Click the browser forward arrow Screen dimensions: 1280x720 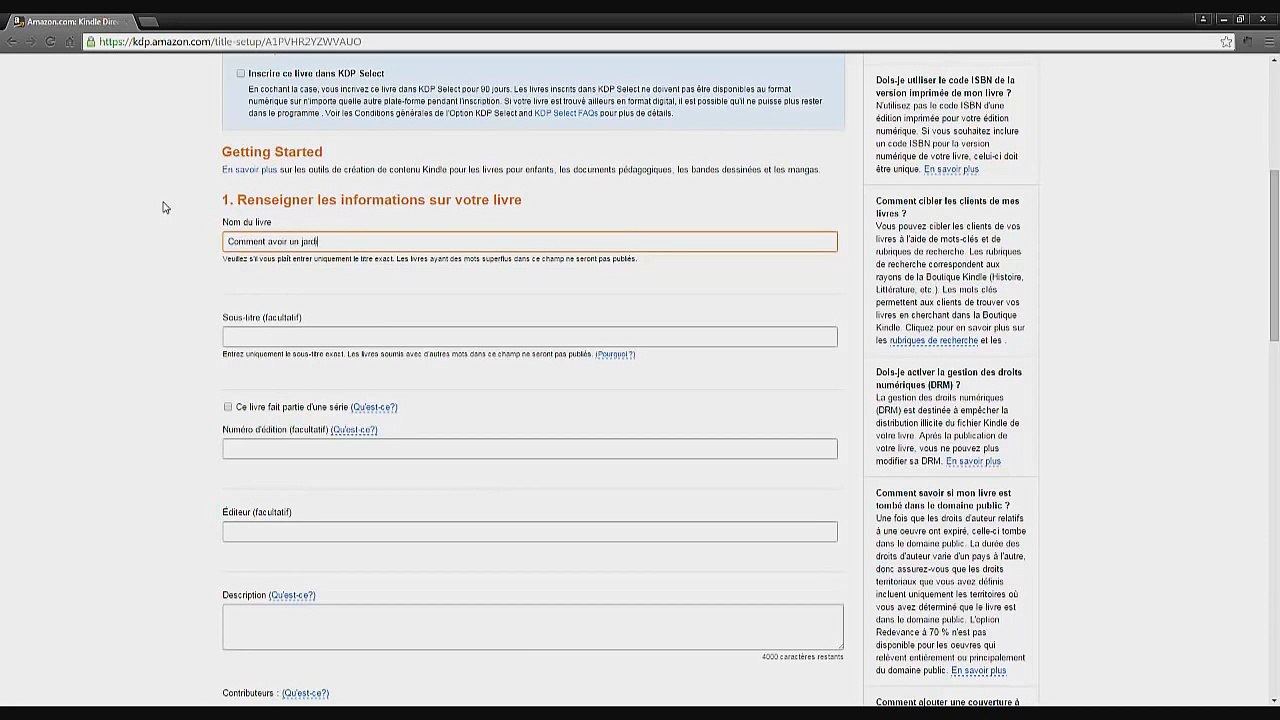tap(30, 41)
